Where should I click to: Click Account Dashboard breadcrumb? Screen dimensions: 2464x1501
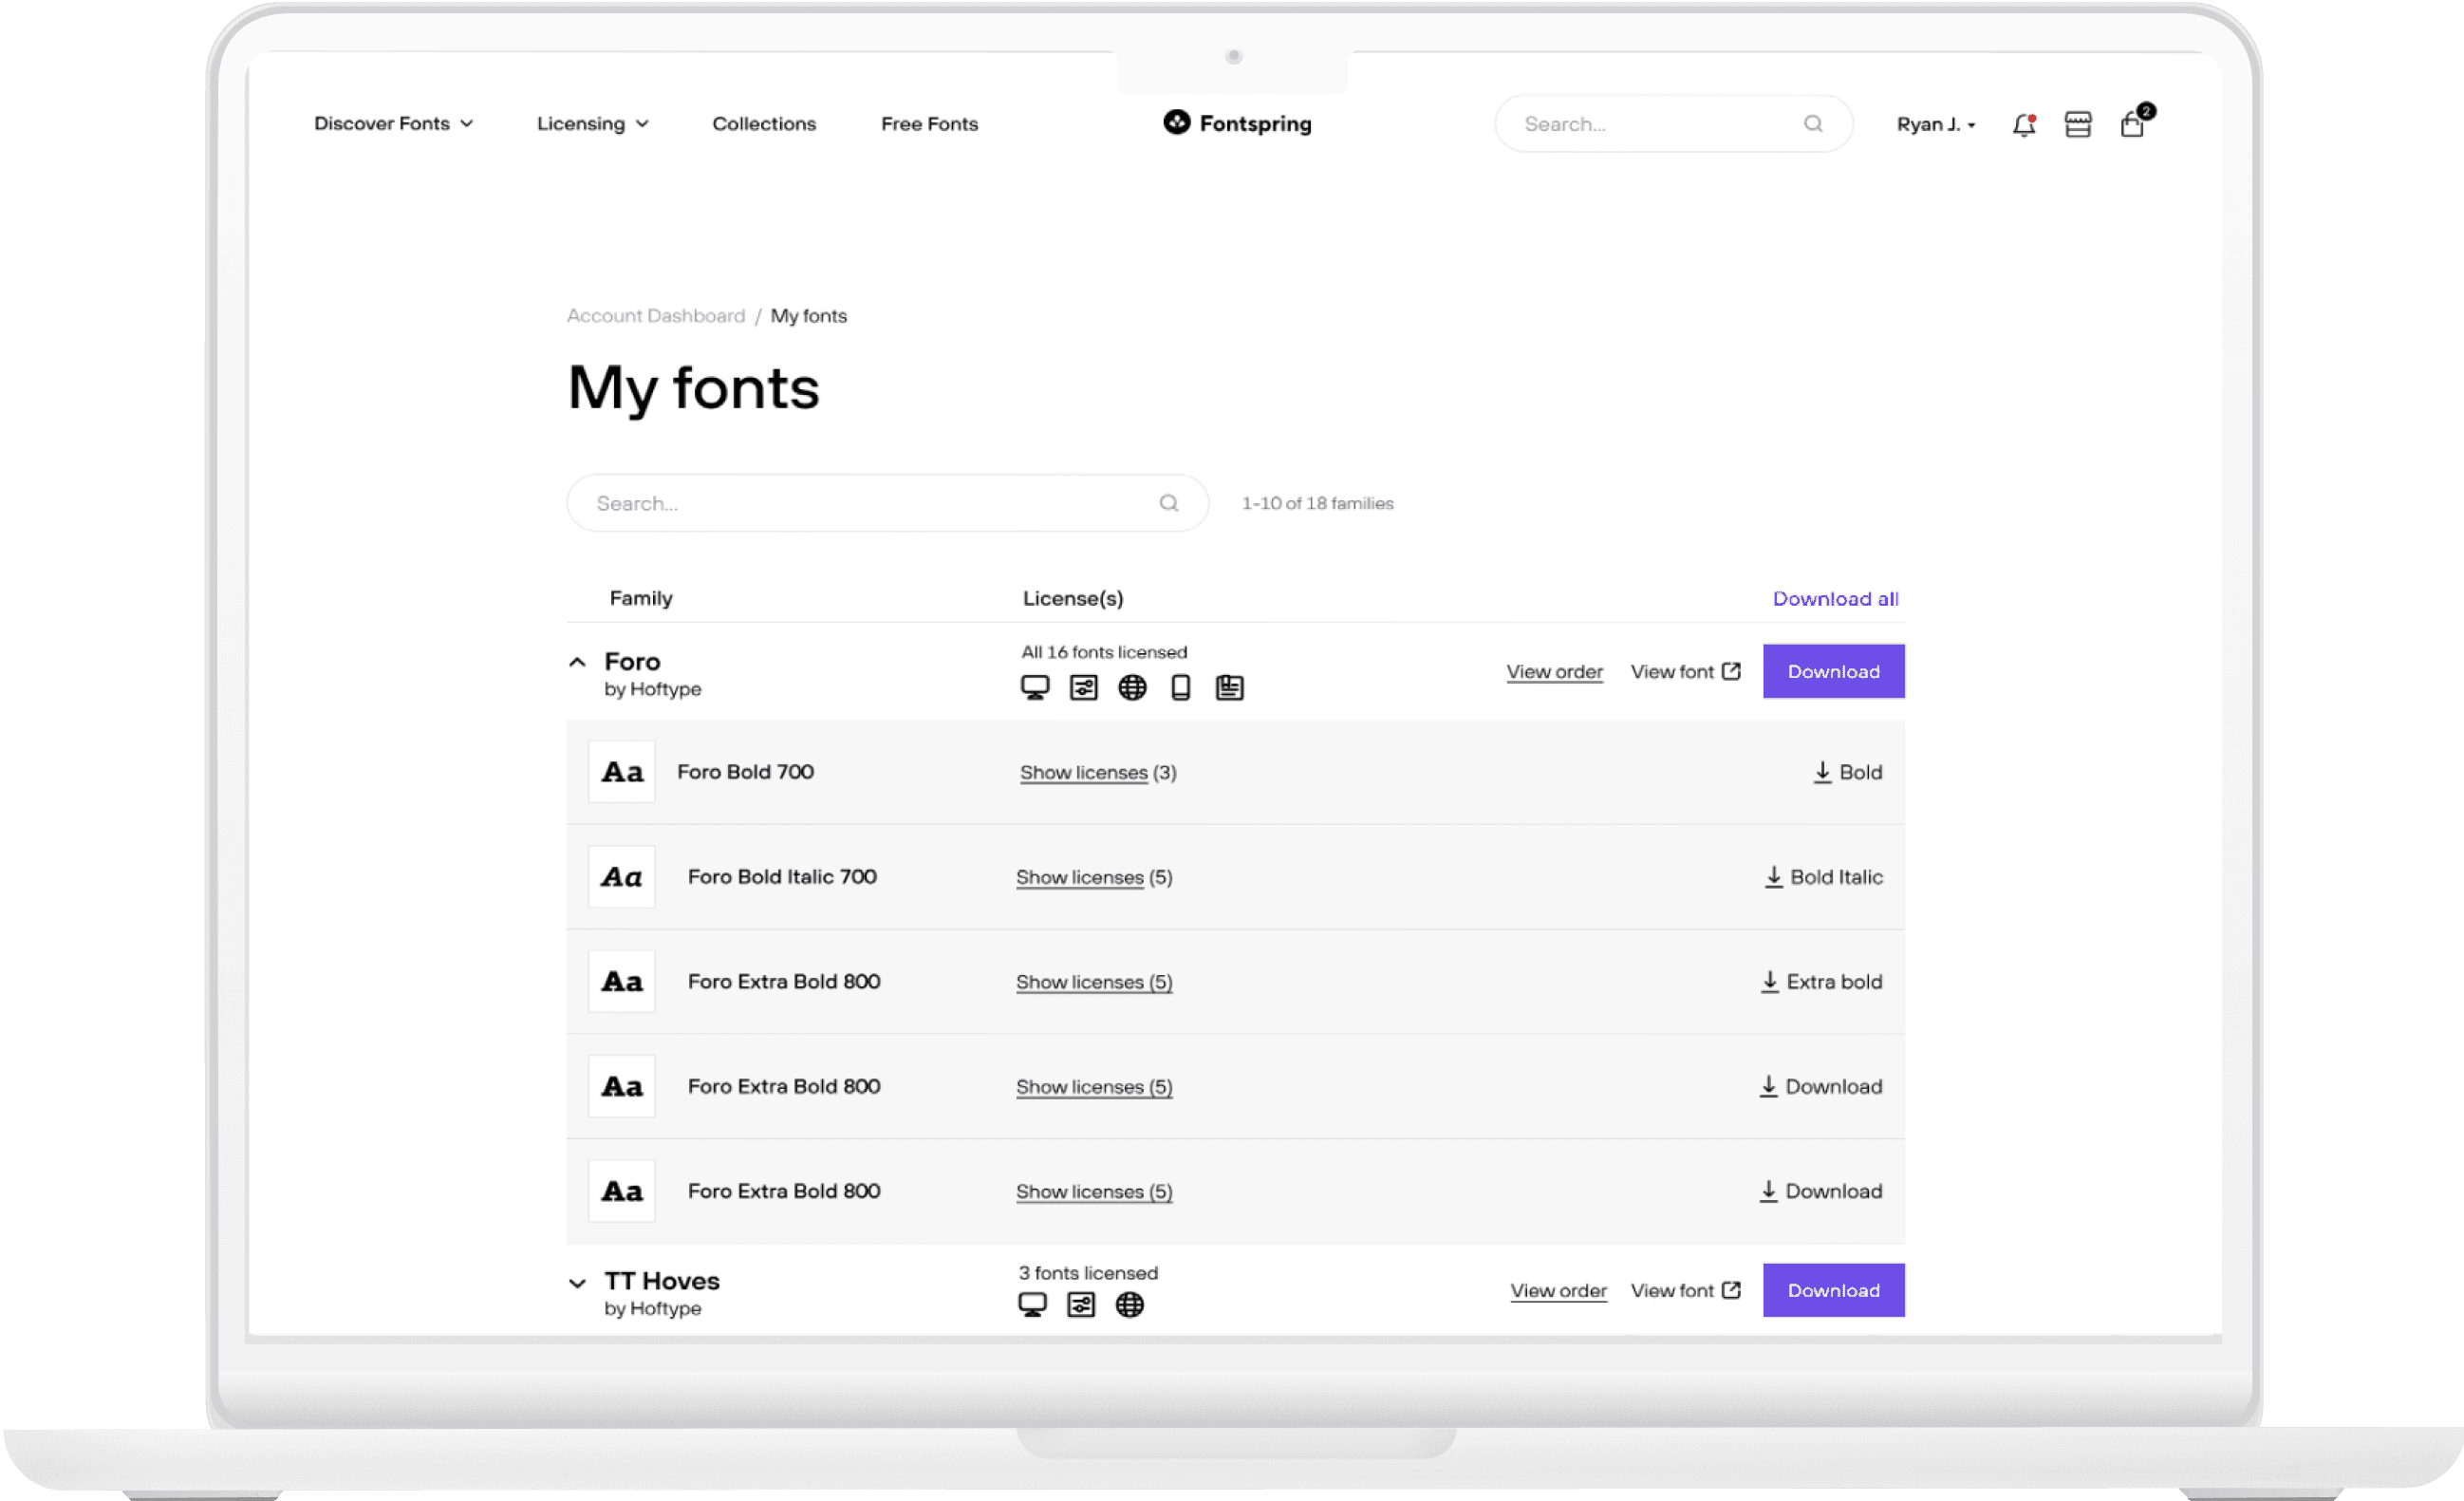(656, 316)
